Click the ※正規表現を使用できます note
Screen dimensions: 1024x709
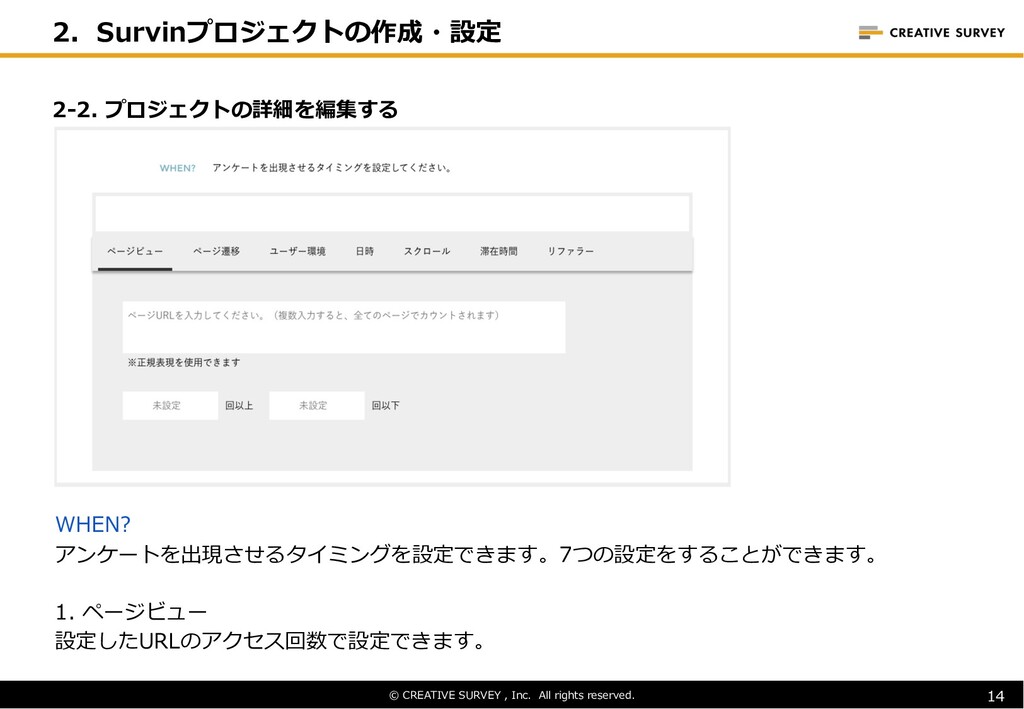point(184,362)
